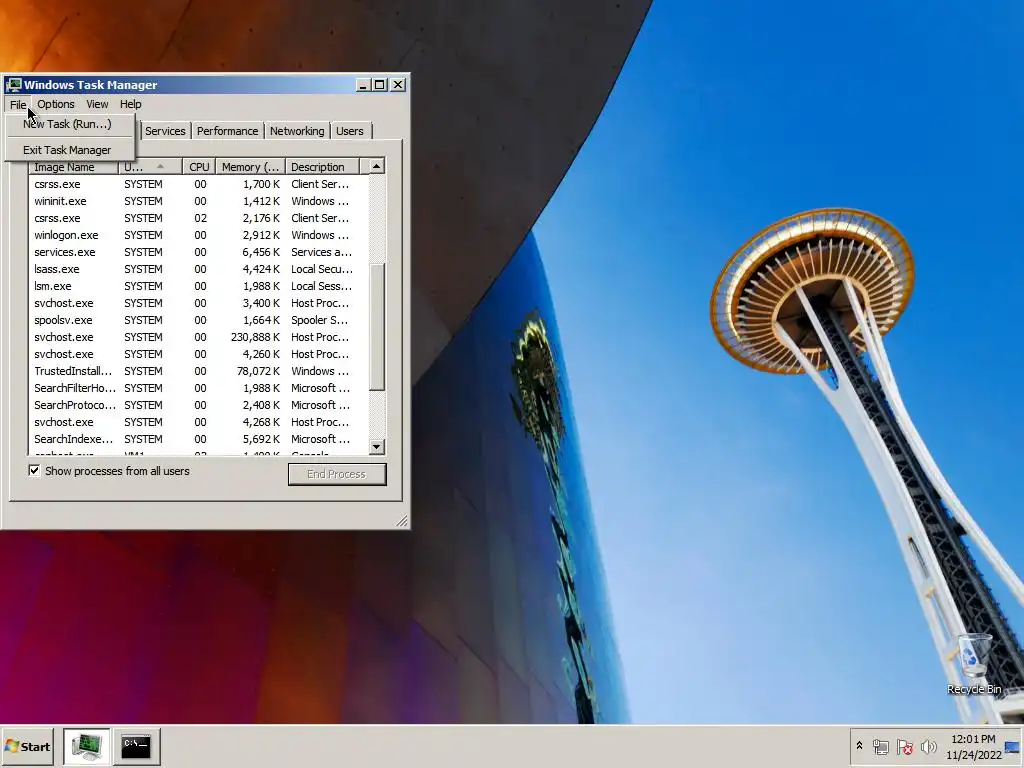This screenshot has width=1024, height=768.
Task: Select svchost.exe using 3,400 K memory
Action: click(199, 303)
